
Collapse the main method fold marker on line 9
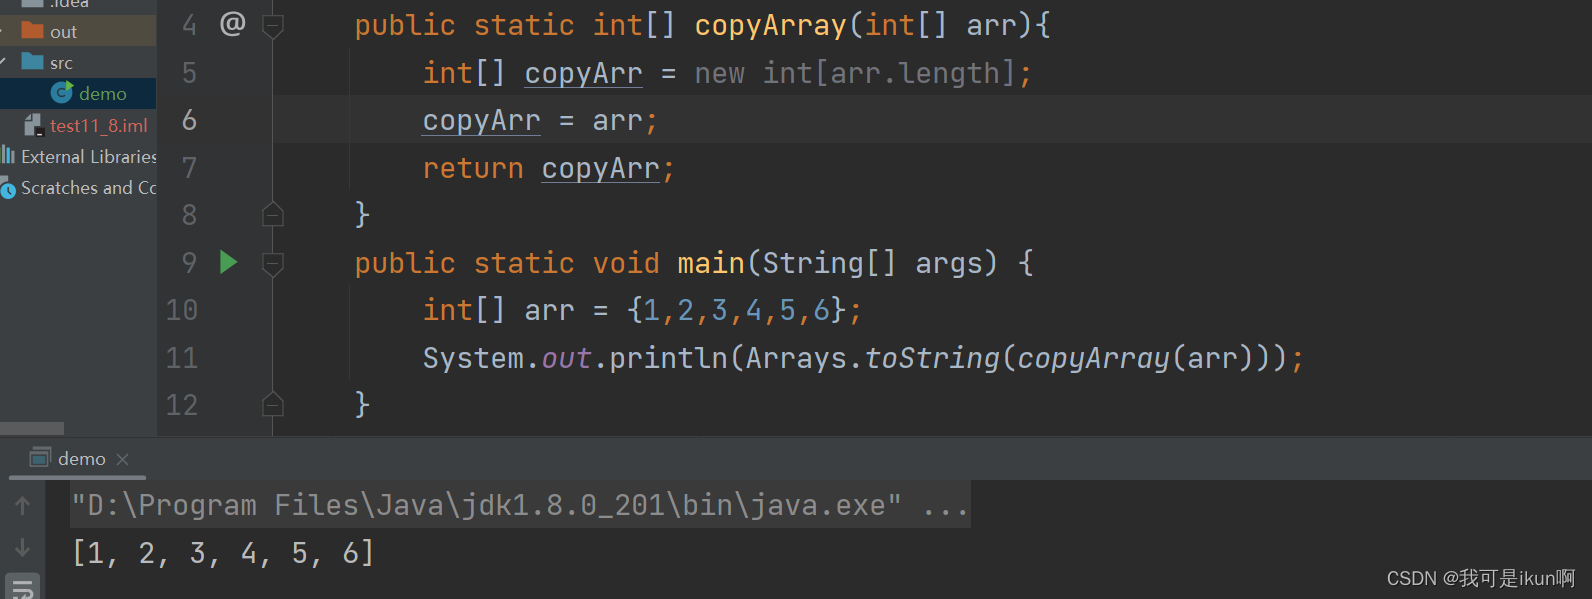[272, 263]
